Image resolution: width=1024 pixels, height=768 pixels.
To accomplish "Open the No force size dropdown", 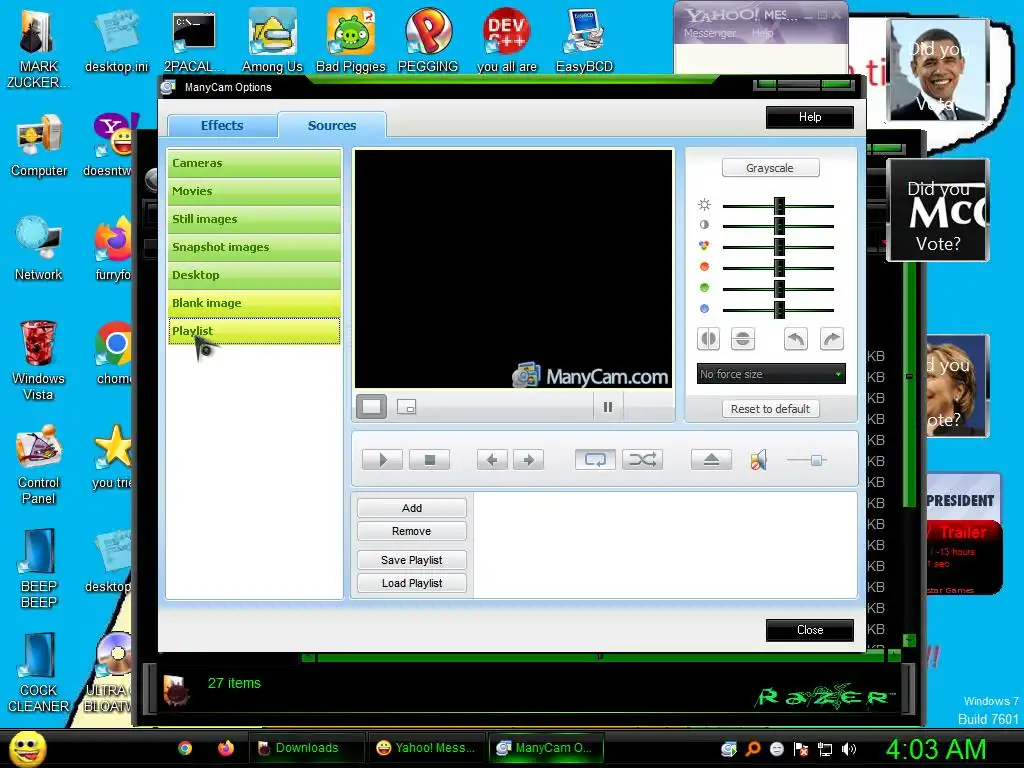I will (x=771, y=374).
